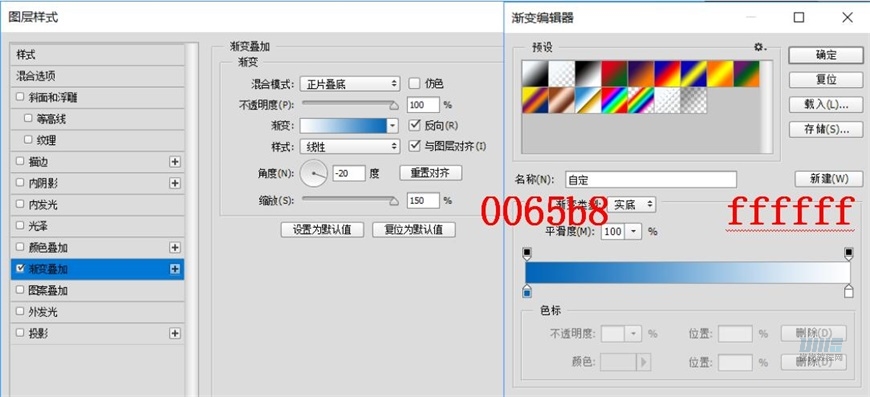The image size is (870, 397).
Task: Uncheck the 渐变叠加 checkbox
Action: click(x=21, y=269)
